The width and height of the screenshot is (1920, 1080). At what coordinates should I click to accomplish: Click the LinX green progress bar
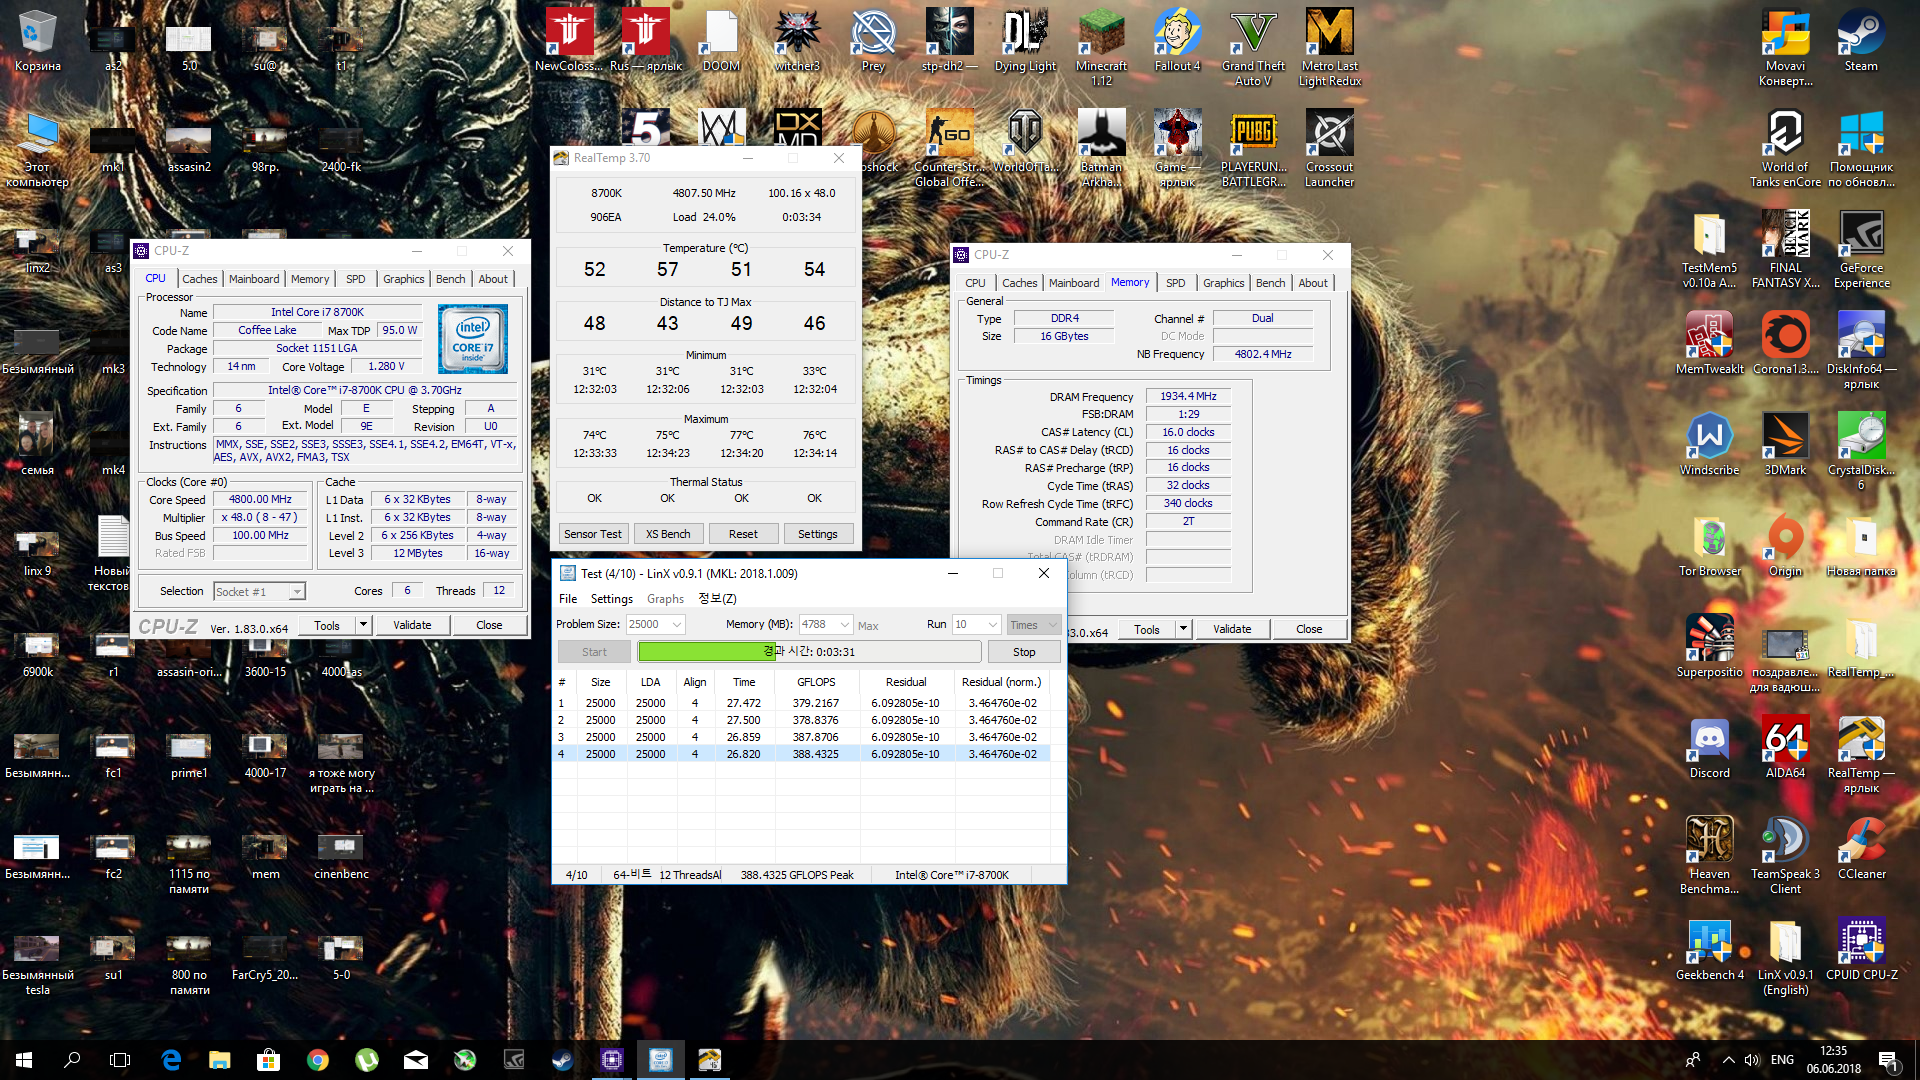click(707, 652)
